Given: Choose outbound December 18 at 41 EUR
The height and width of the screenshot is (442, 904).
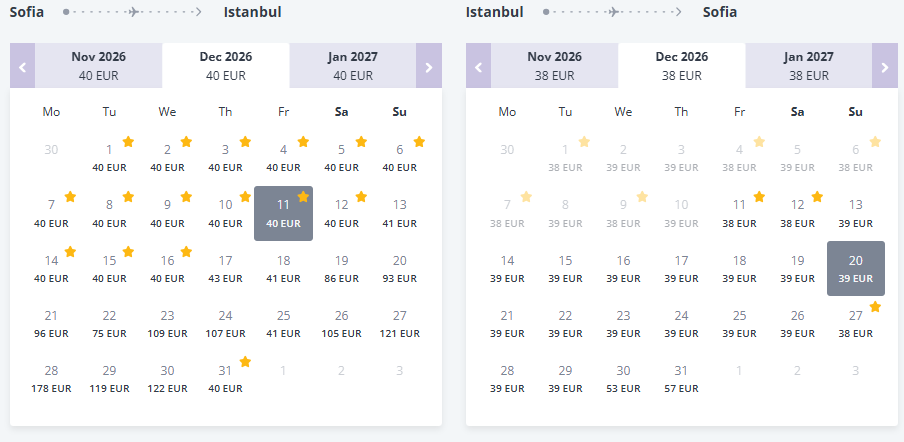Looking at the screenshot, I should [x=284, y=269].
